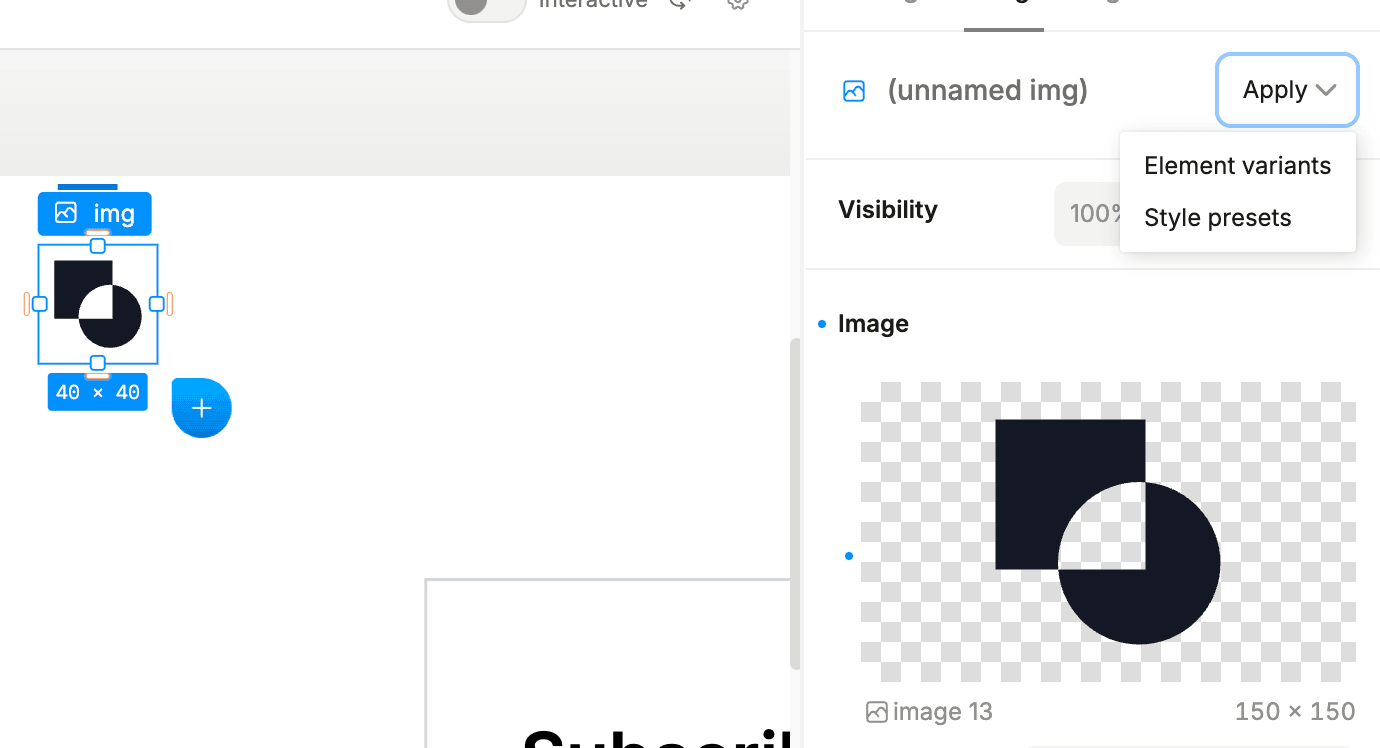Open the Apply dropdown button
The image size is (1380, 748).
coord(1287,90)
